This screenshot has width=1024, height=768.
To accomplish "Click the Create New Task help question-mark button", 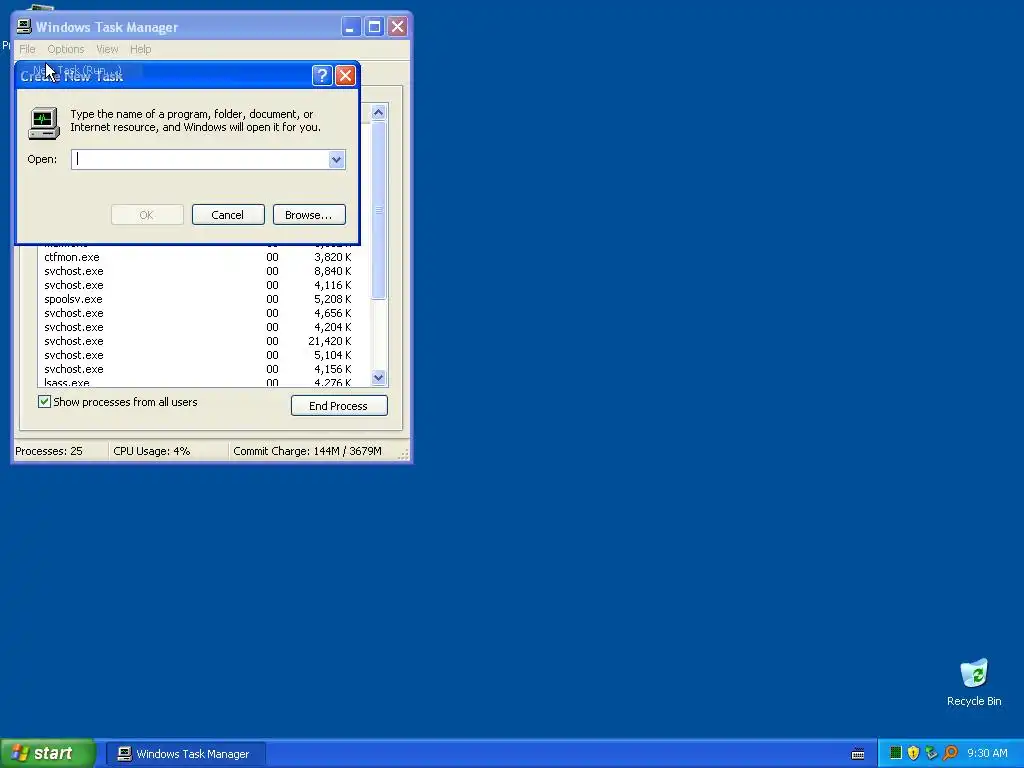I will pyautogui.click(x=322, y=76).
